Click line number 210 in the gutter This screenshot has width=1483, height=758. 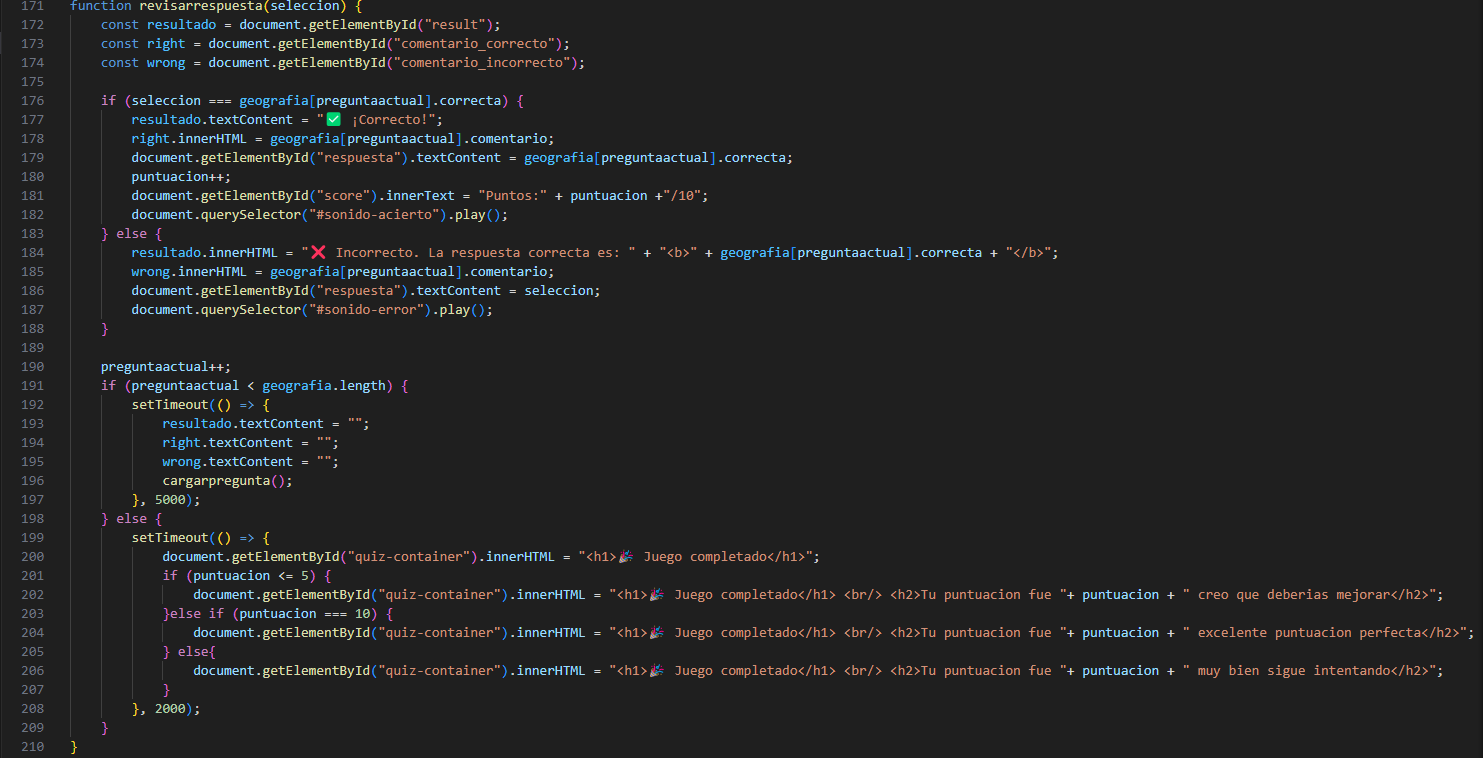pos(32,747)
